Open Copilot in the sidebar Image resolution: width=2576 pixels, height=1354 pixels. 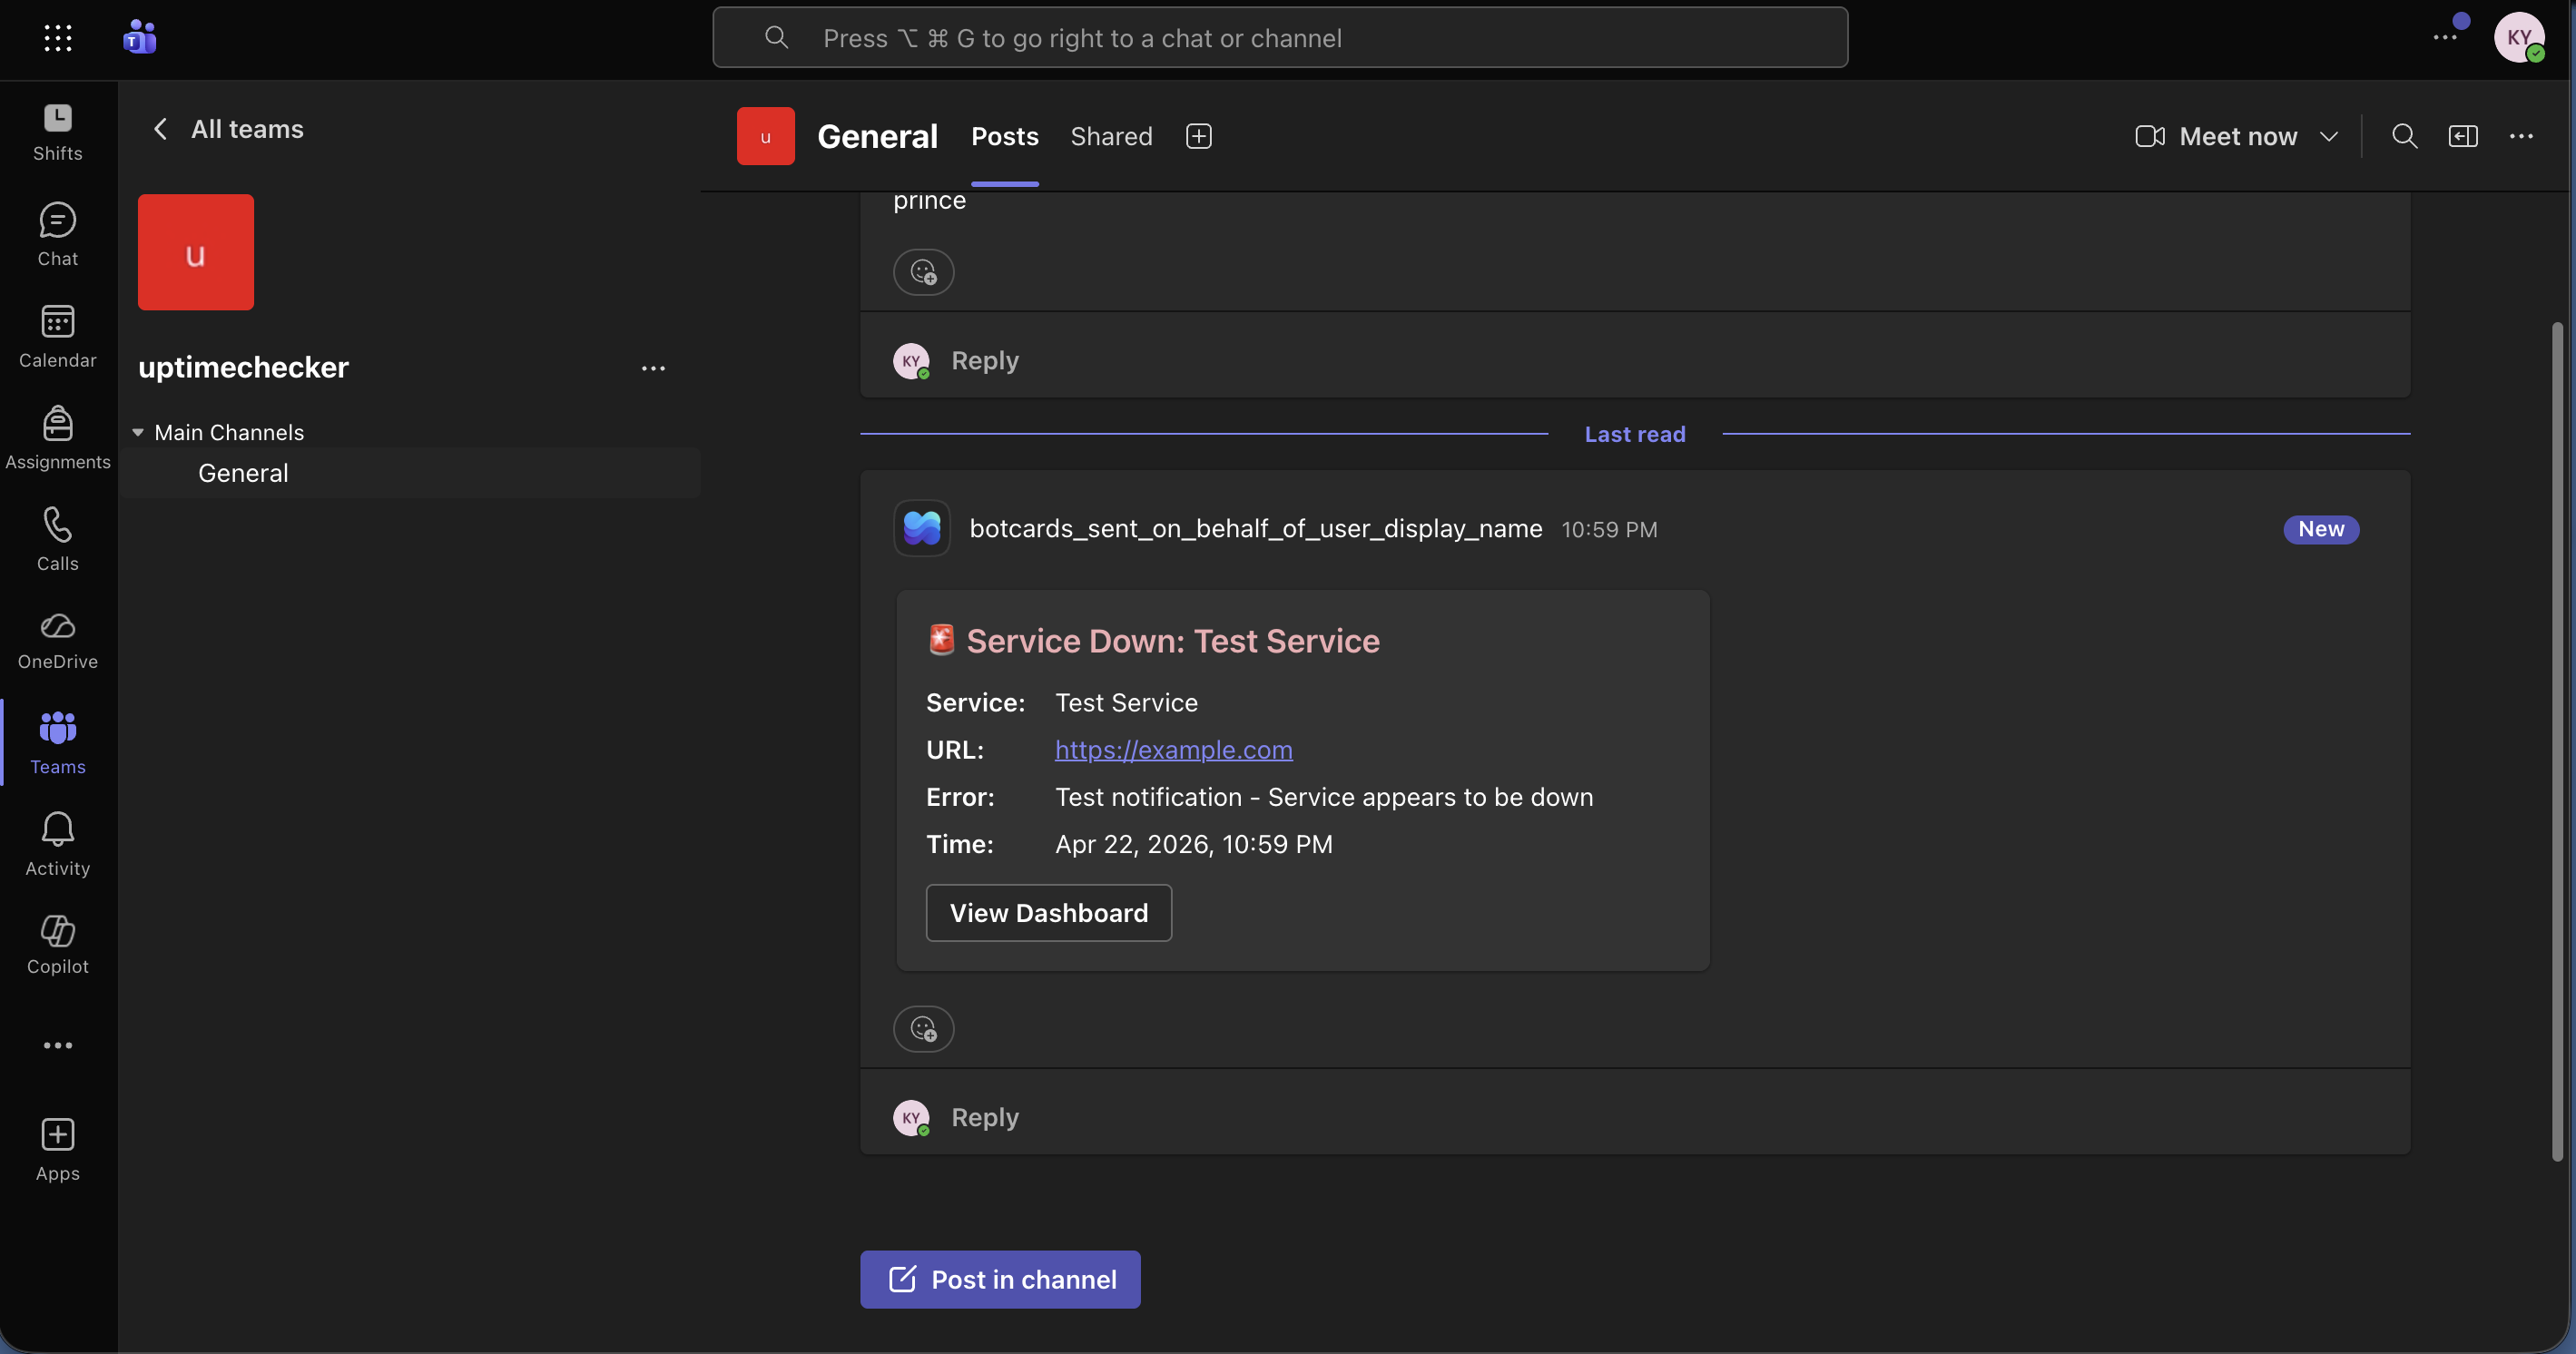click(x=58, y=945)
